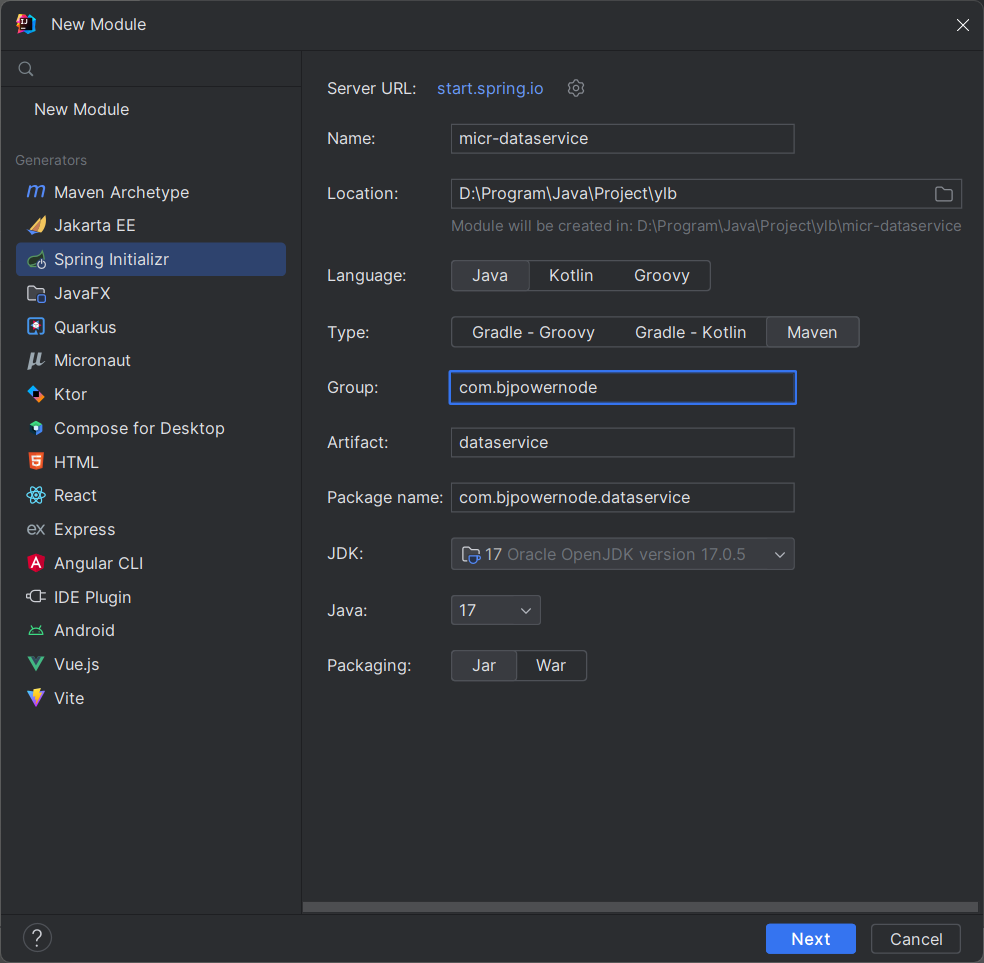Image resolution: width=984 pixels, height=963 pixels.
Task: Click the Android robot icon
Action: pos(36,630)
